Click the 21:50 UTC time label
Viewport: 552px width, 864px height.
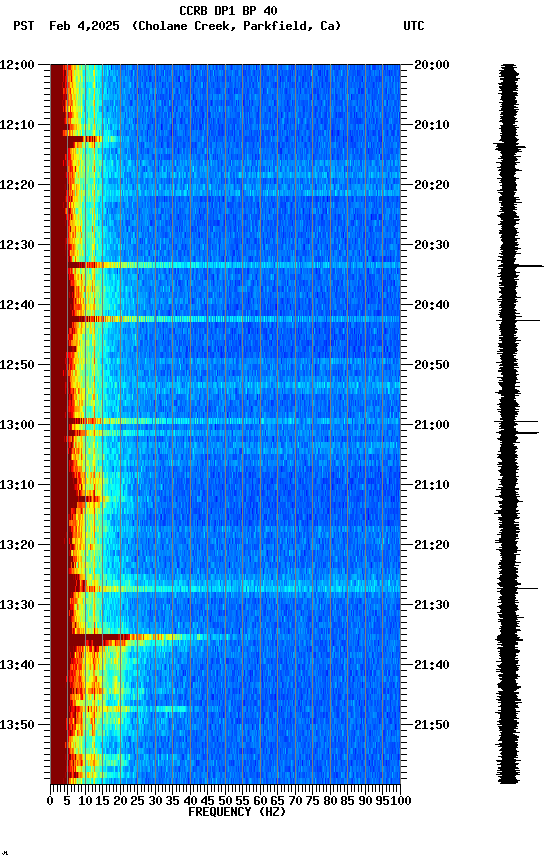pyautogui.click(x=432, y=725)
